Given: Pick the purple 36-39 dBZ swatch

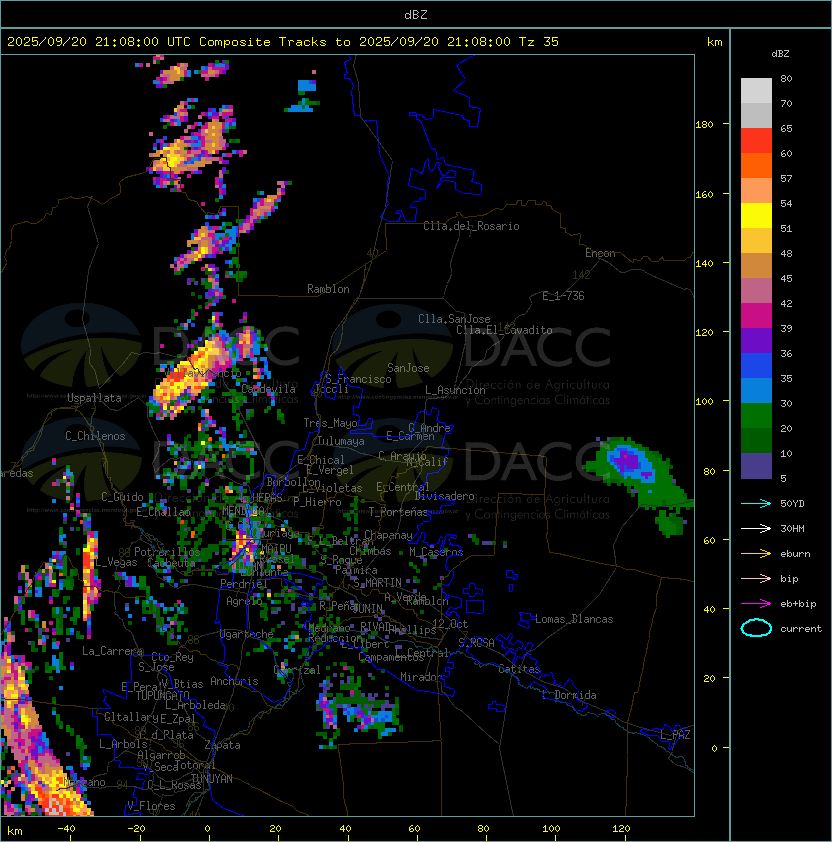Looking at the screenshot, I should (x=756, y=340).
